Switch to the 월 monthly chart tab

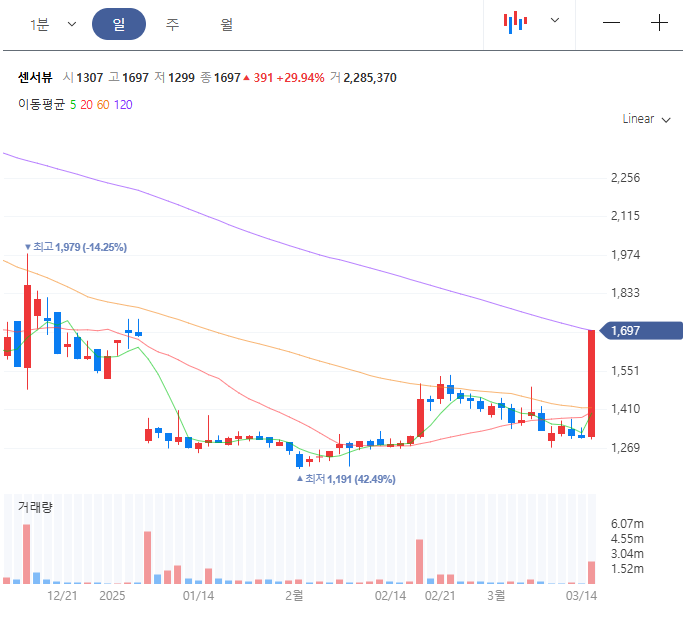[x=226, y=24]
